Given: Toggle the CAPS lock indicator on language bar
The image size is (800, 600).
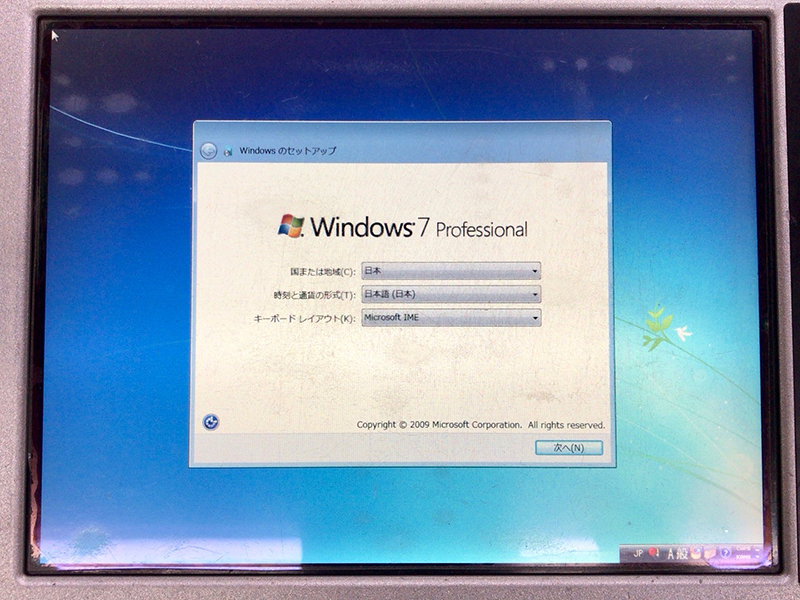Looking at the screenshot, I should click(743, 550).
